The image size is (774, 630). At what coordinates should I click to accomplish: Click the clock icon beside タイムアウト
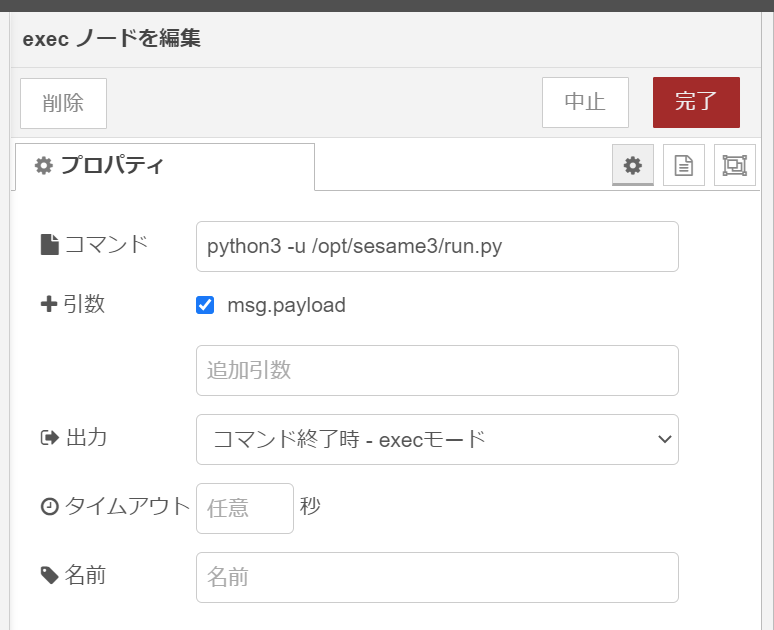[x=49, y=507]
